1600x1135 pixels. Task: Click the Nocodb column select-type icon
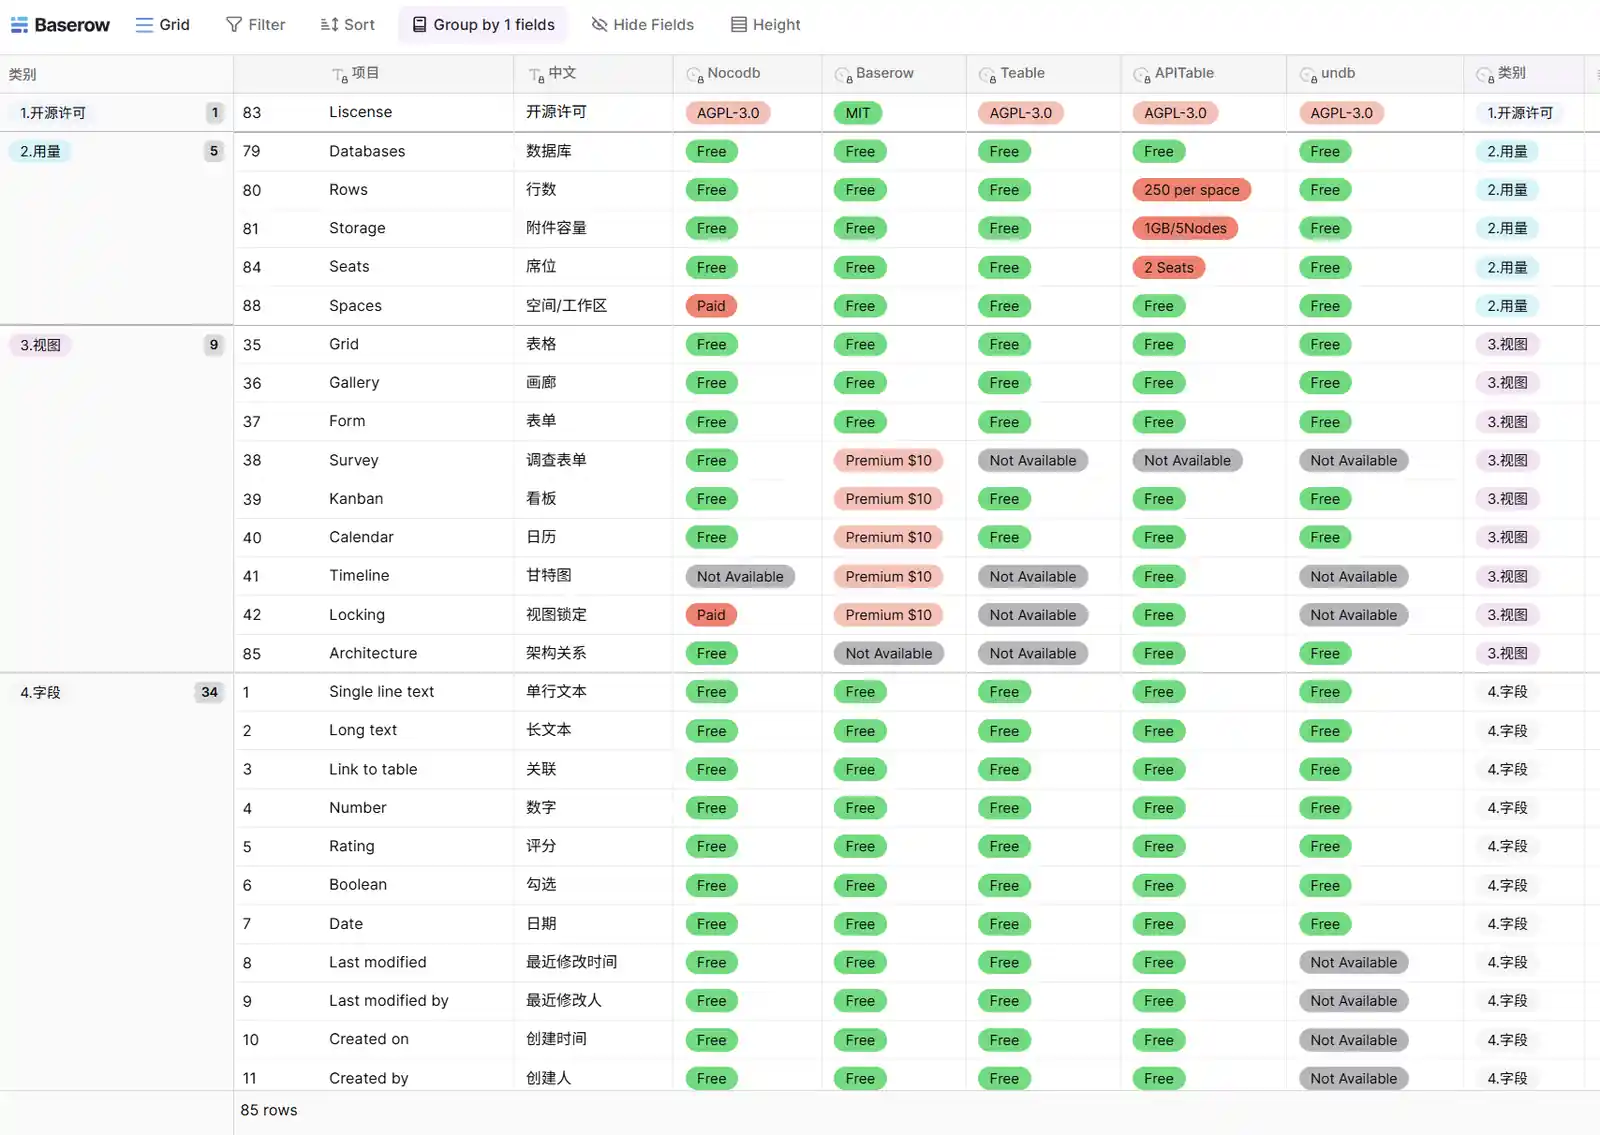(x=695, y=75)
